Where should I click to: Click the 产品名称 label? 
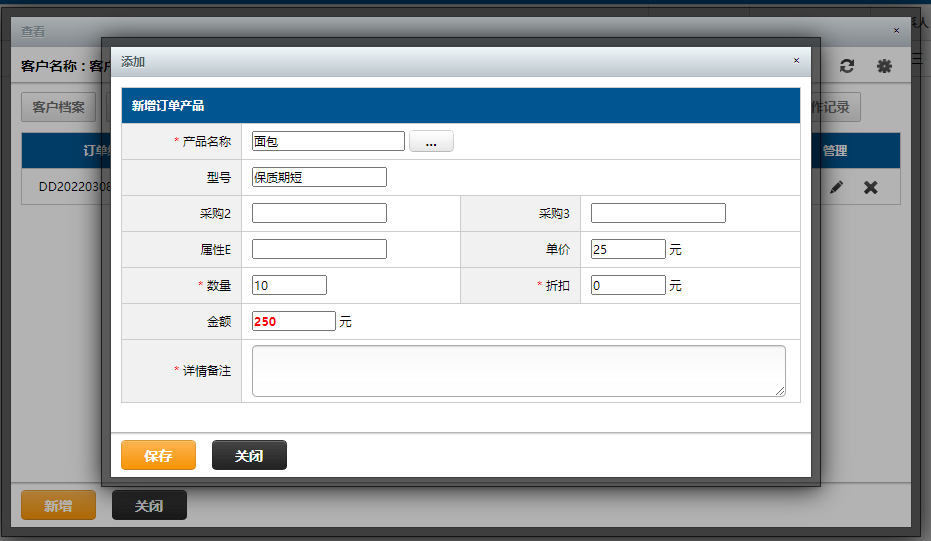207,141
